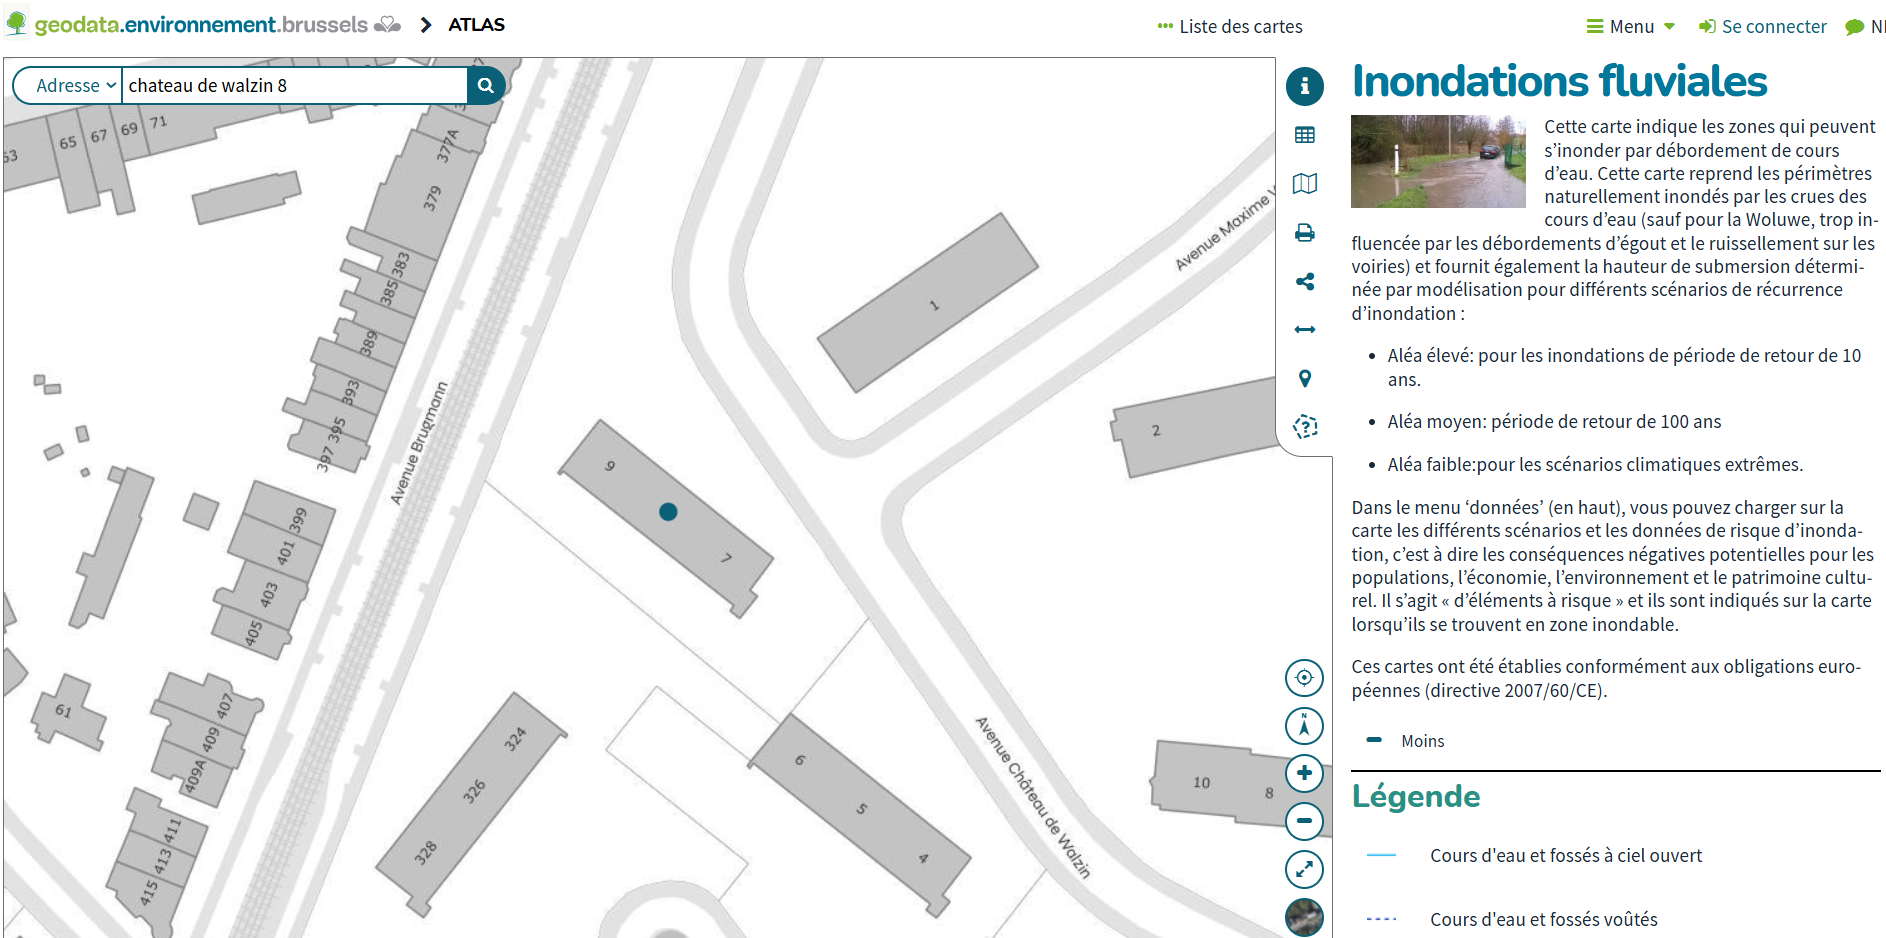This screenshot has height=938, width=1886.
Task: Print the map with the printer icon
Action: click(x=1304, y=233)
